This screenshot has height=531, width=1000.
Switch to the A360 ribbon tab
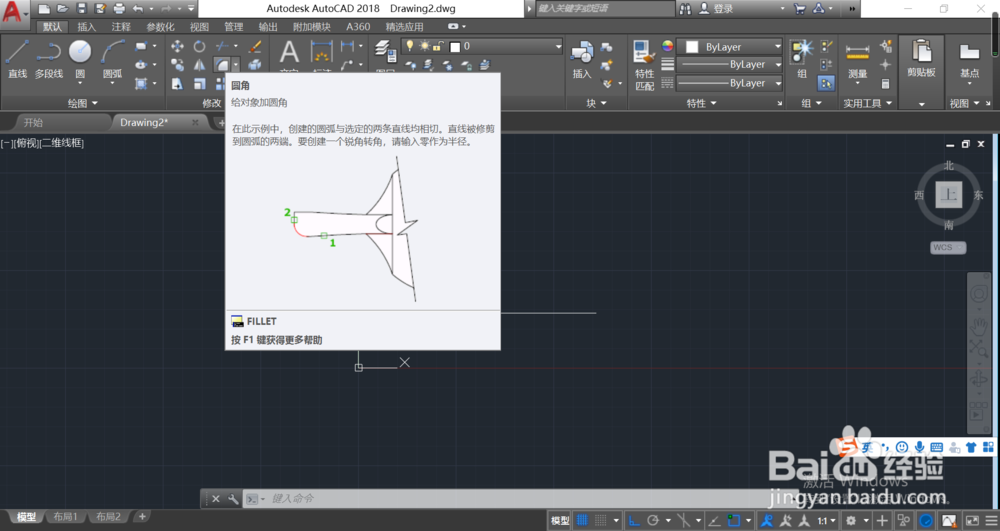[358, 27]
